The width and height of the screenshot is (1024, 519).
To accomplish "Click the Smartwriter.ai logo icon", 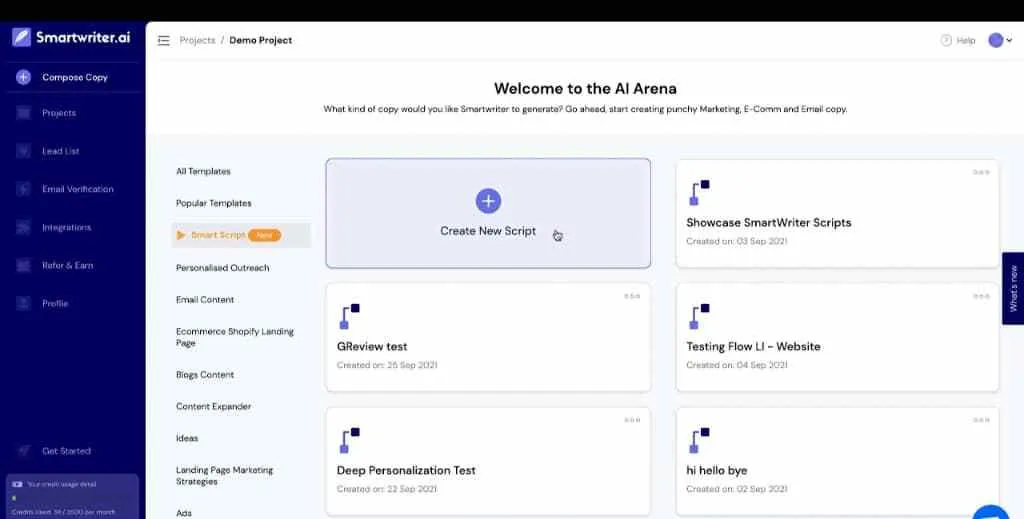I will (22, 37).
